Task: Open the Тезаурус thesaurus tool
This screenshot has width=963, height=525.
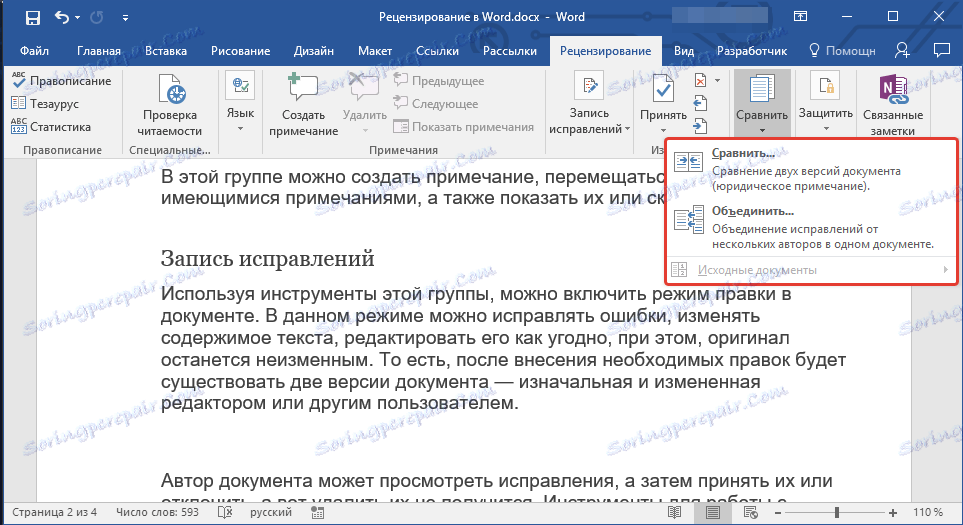Action: [x=52, y=104]
